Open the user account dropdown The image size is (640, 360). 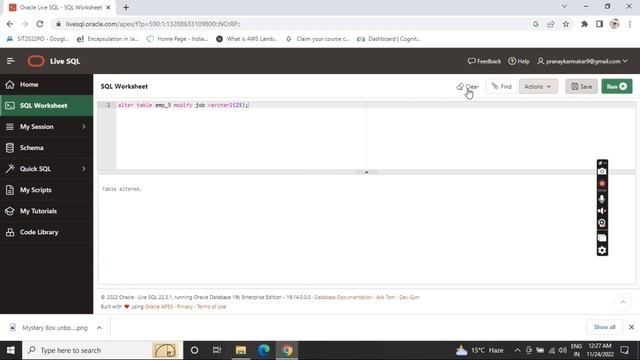click(x=582, y=61)
